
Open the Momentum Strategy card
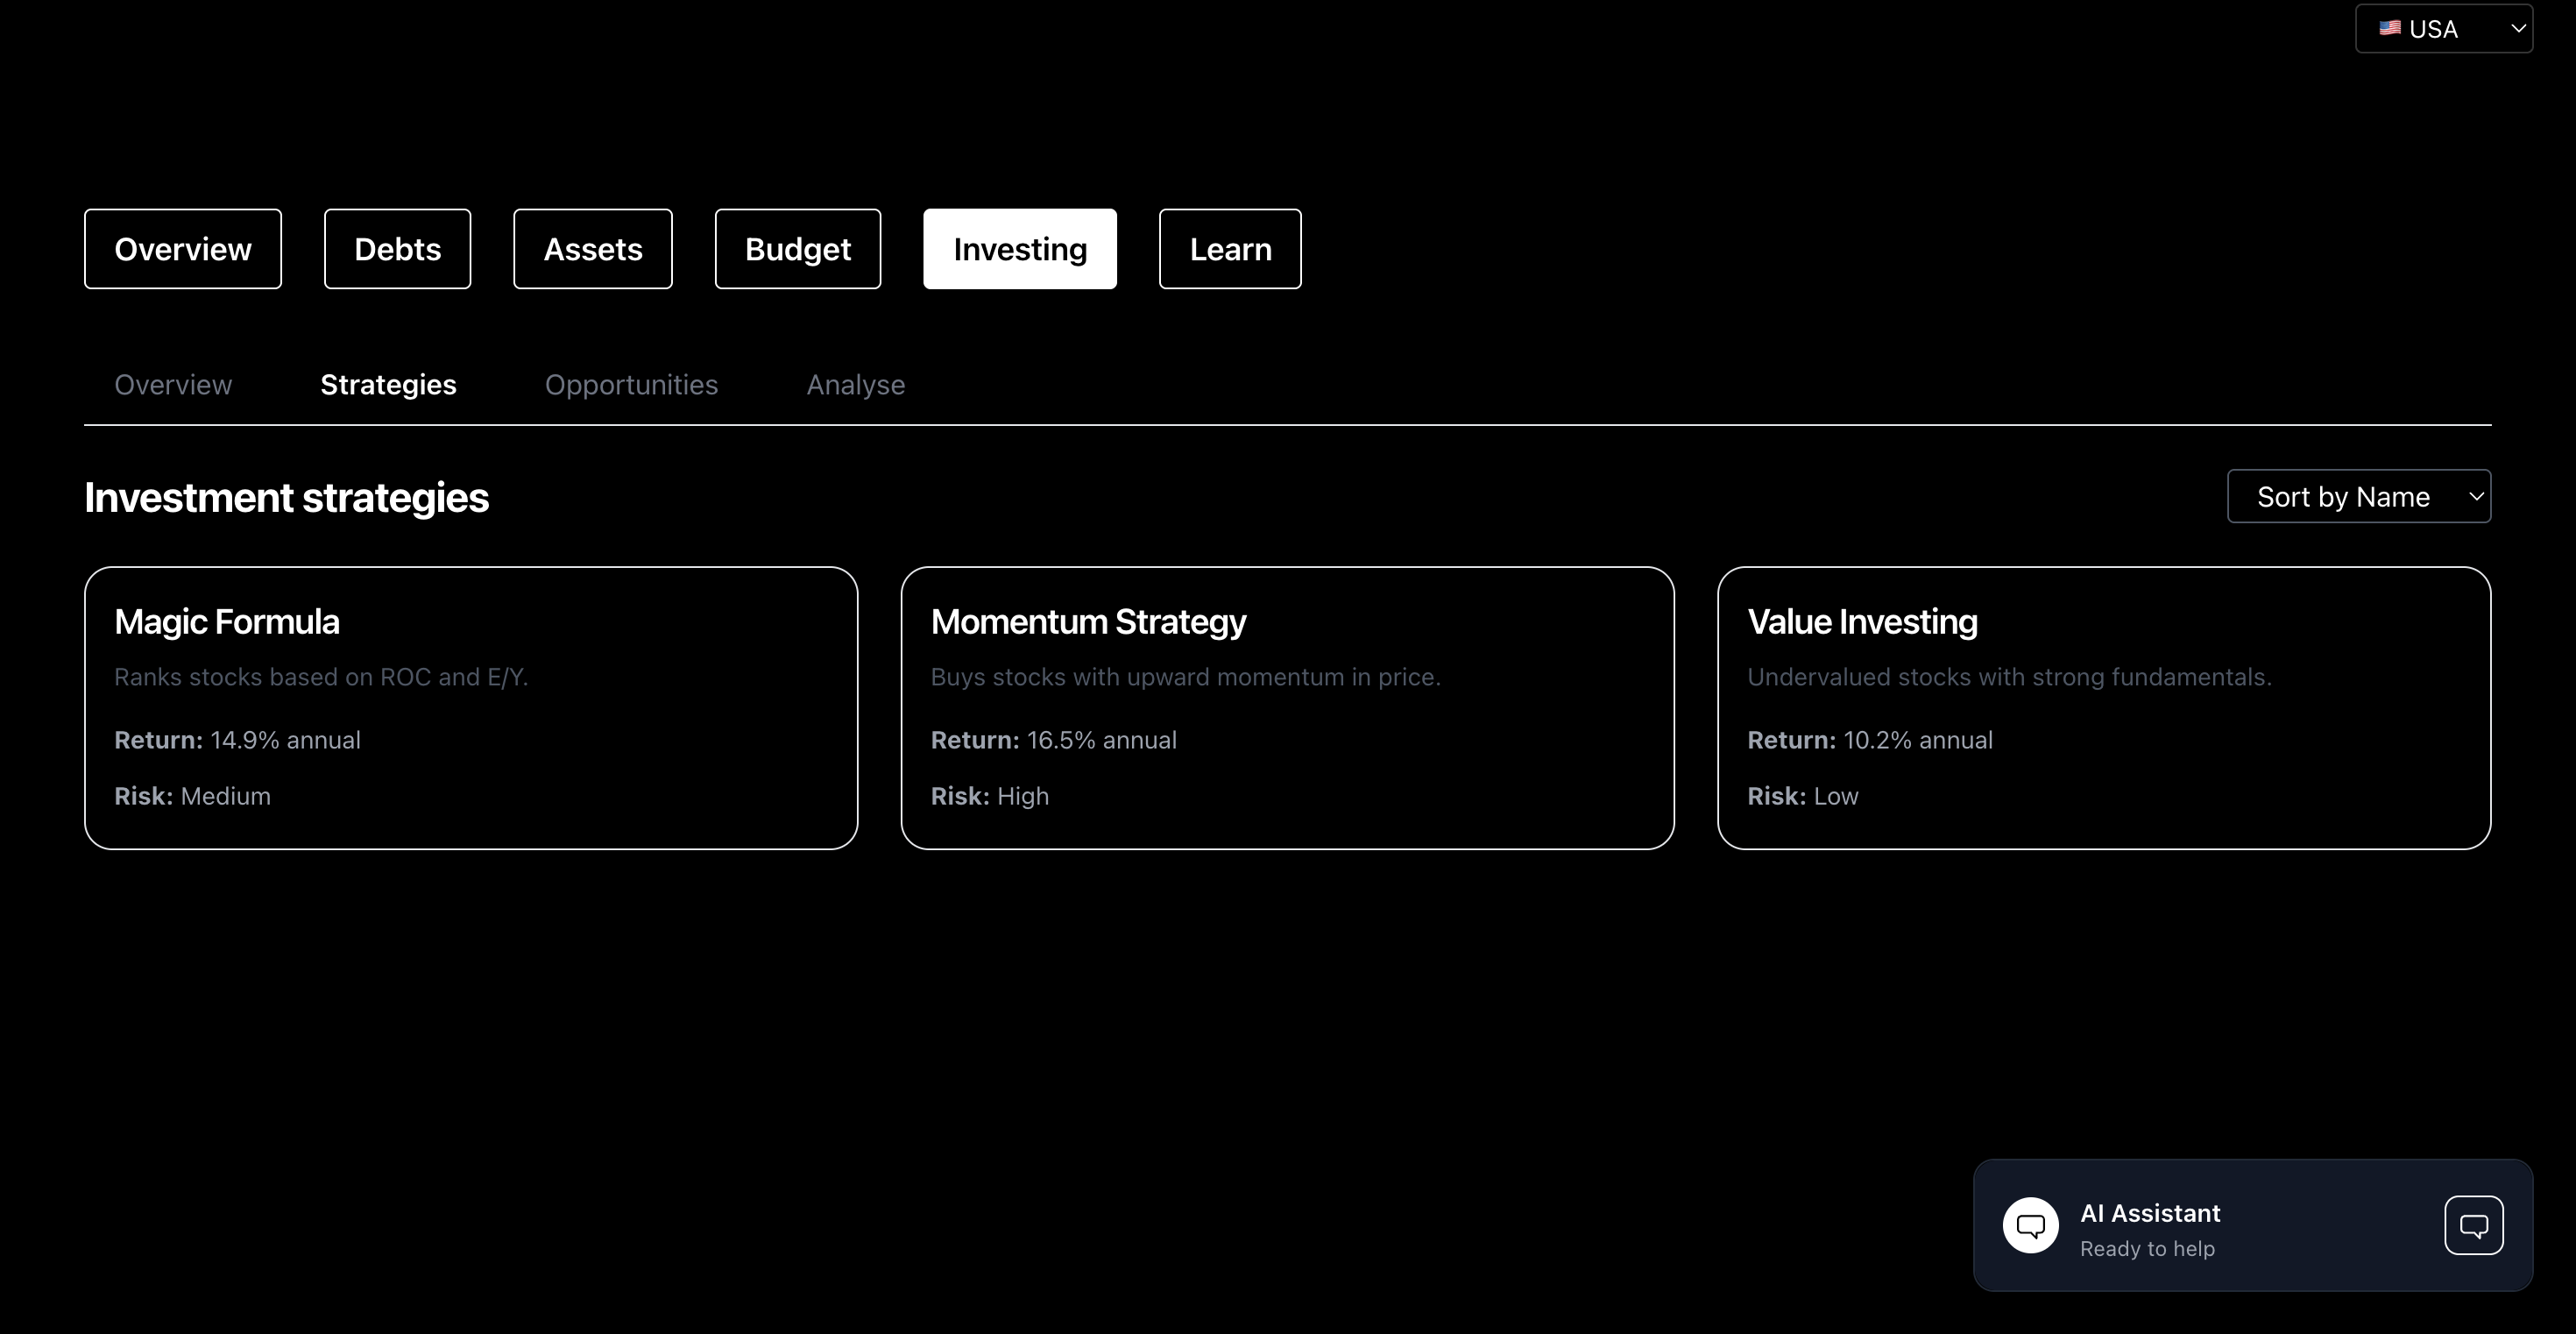[x=1287, y=708]
